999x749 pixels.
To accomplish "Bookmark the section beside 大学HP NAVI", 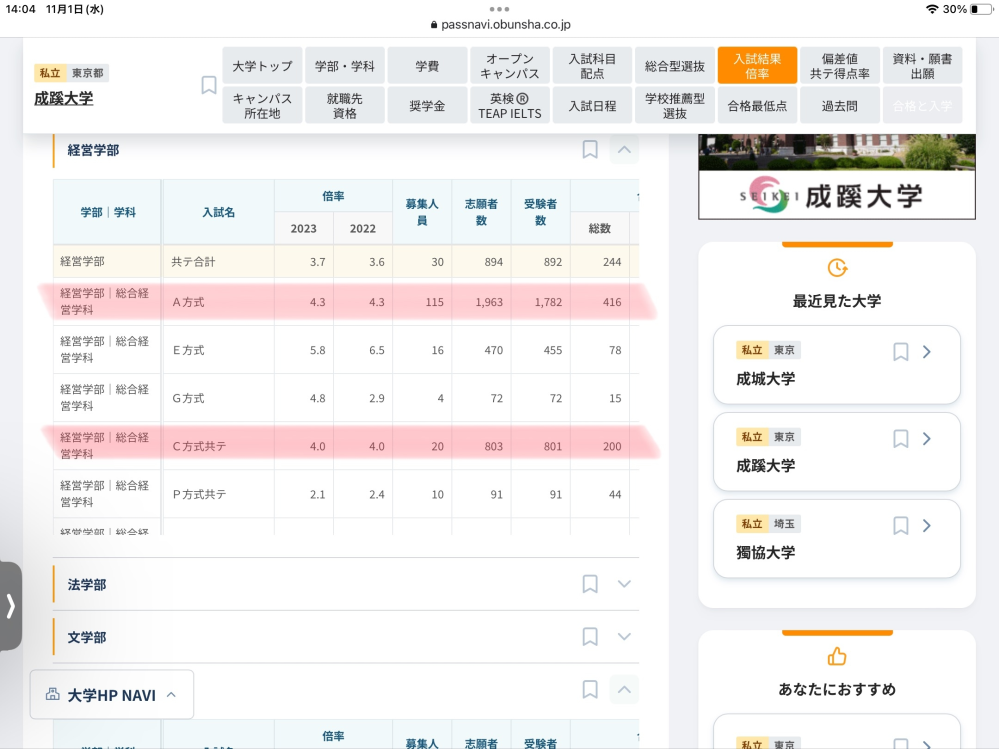I will (590, 689).
